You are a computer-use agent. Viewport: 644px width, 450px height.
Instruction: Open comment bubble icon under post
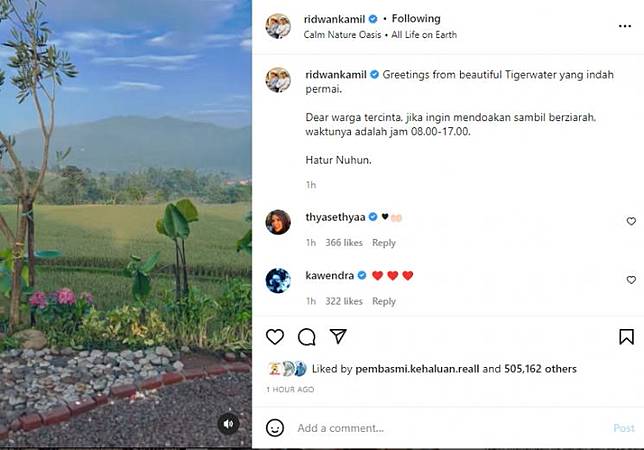pyautogui.click(x=306, y=337)
